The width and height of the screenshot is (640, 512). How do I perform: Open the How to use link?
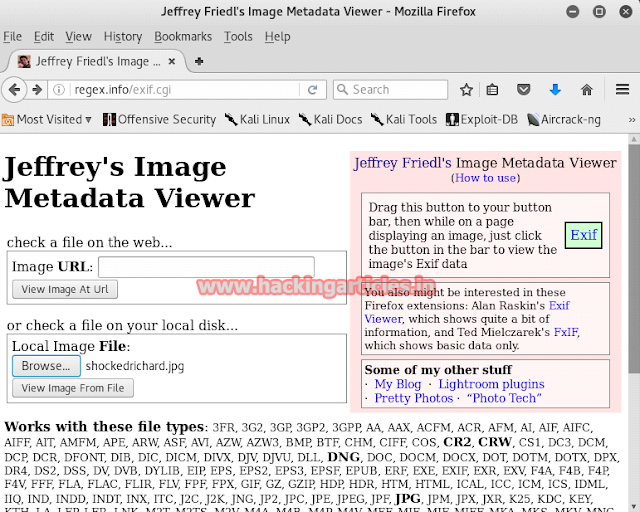click(x=485, y=178)
